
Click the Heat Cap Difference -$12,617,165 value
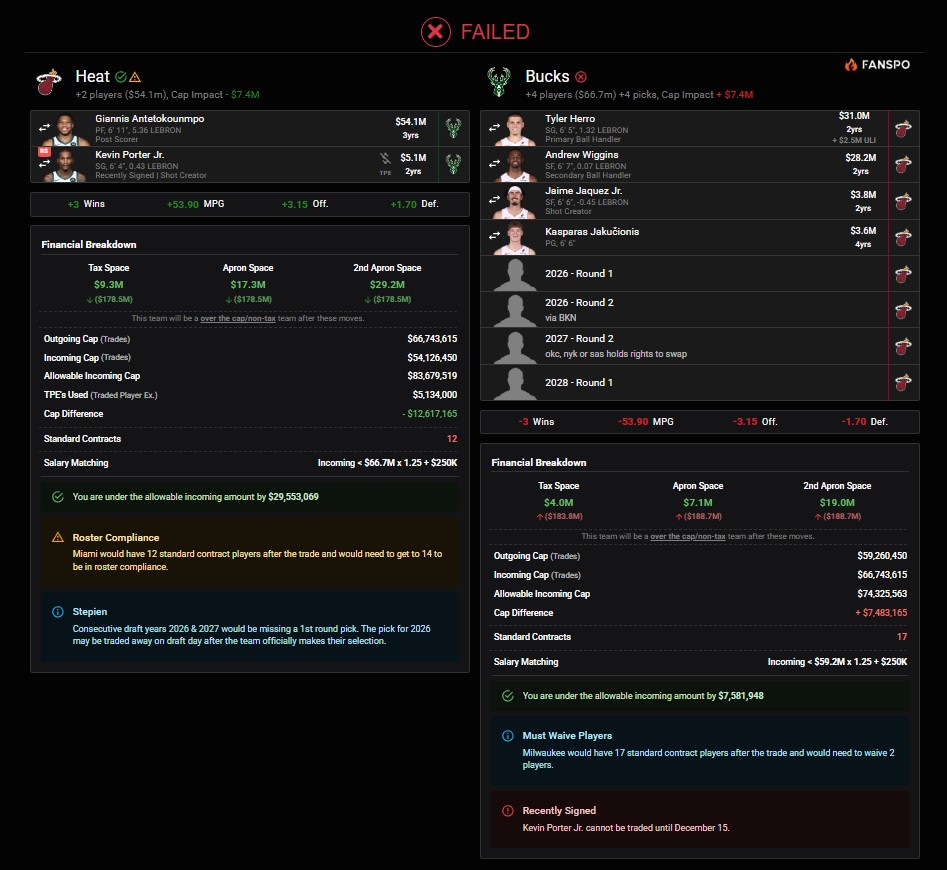(x=429, y=414)
